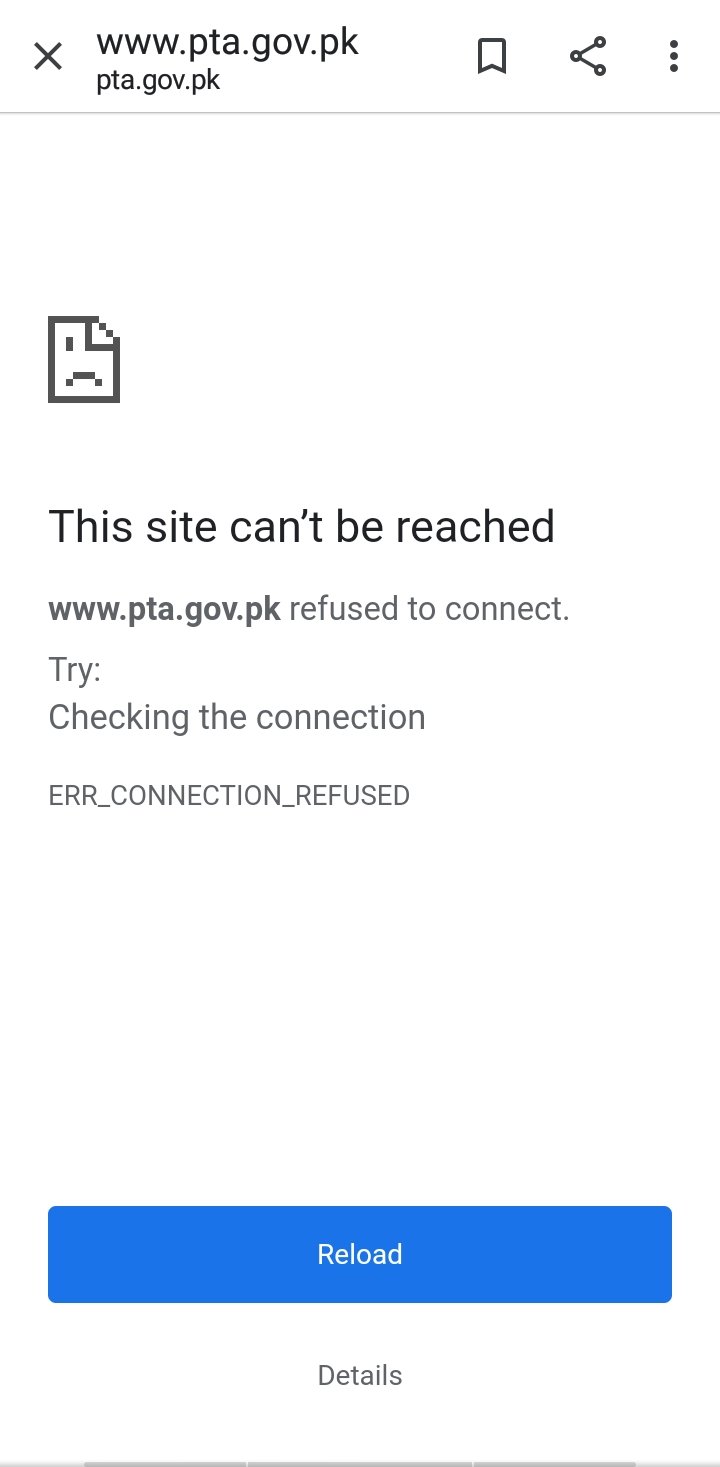Open the three-dot overflow menu
The image size is (720, 1467).
pyautogui.click(x=674, y=56)
